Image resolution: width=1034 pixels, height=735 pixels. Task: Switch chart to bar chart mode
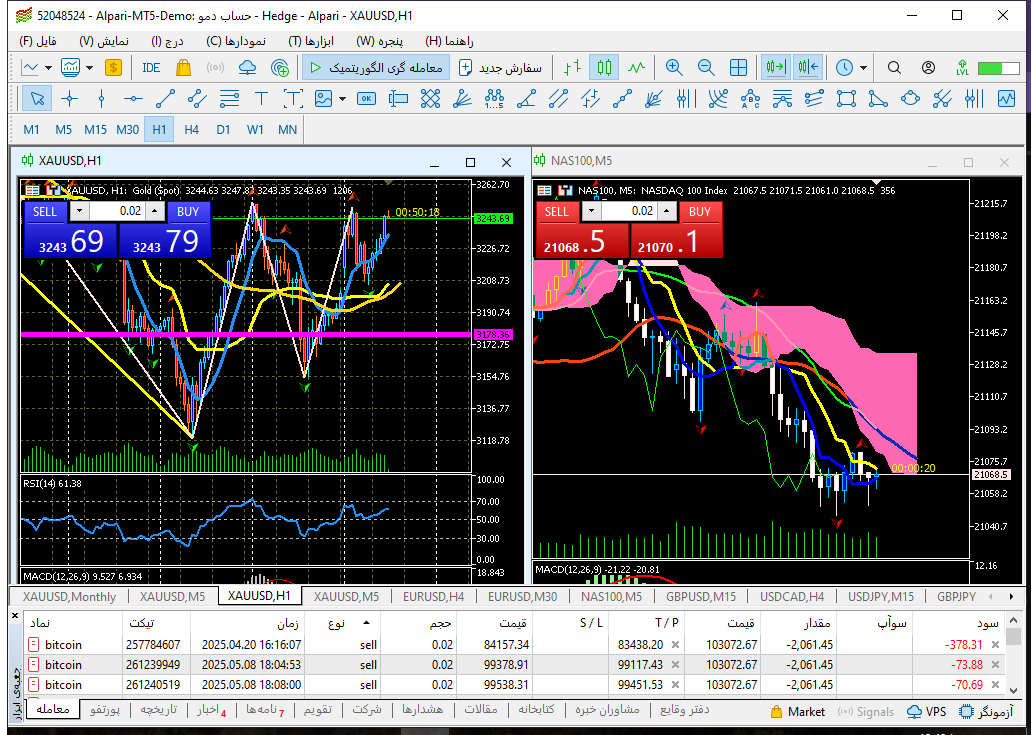pyautogui.click(x=572, y=67)
